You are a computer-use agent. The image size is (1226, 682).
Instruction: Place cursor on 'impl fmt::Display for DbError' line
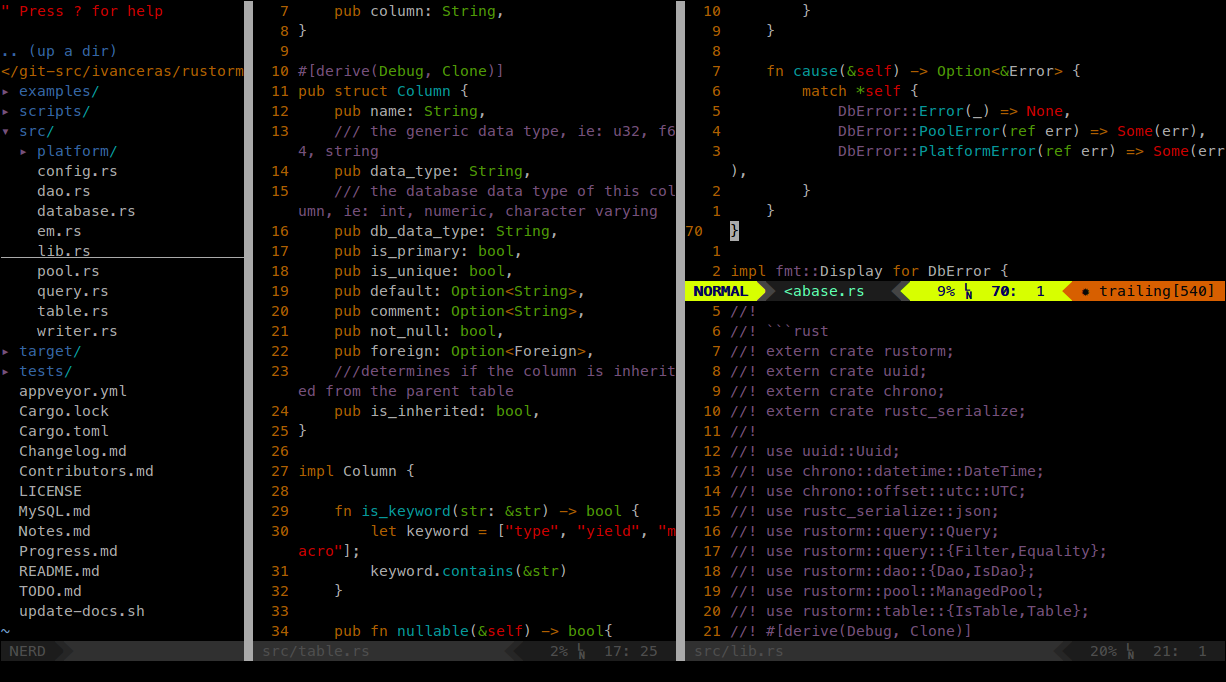pyautogui.click(x=869, y=271)
